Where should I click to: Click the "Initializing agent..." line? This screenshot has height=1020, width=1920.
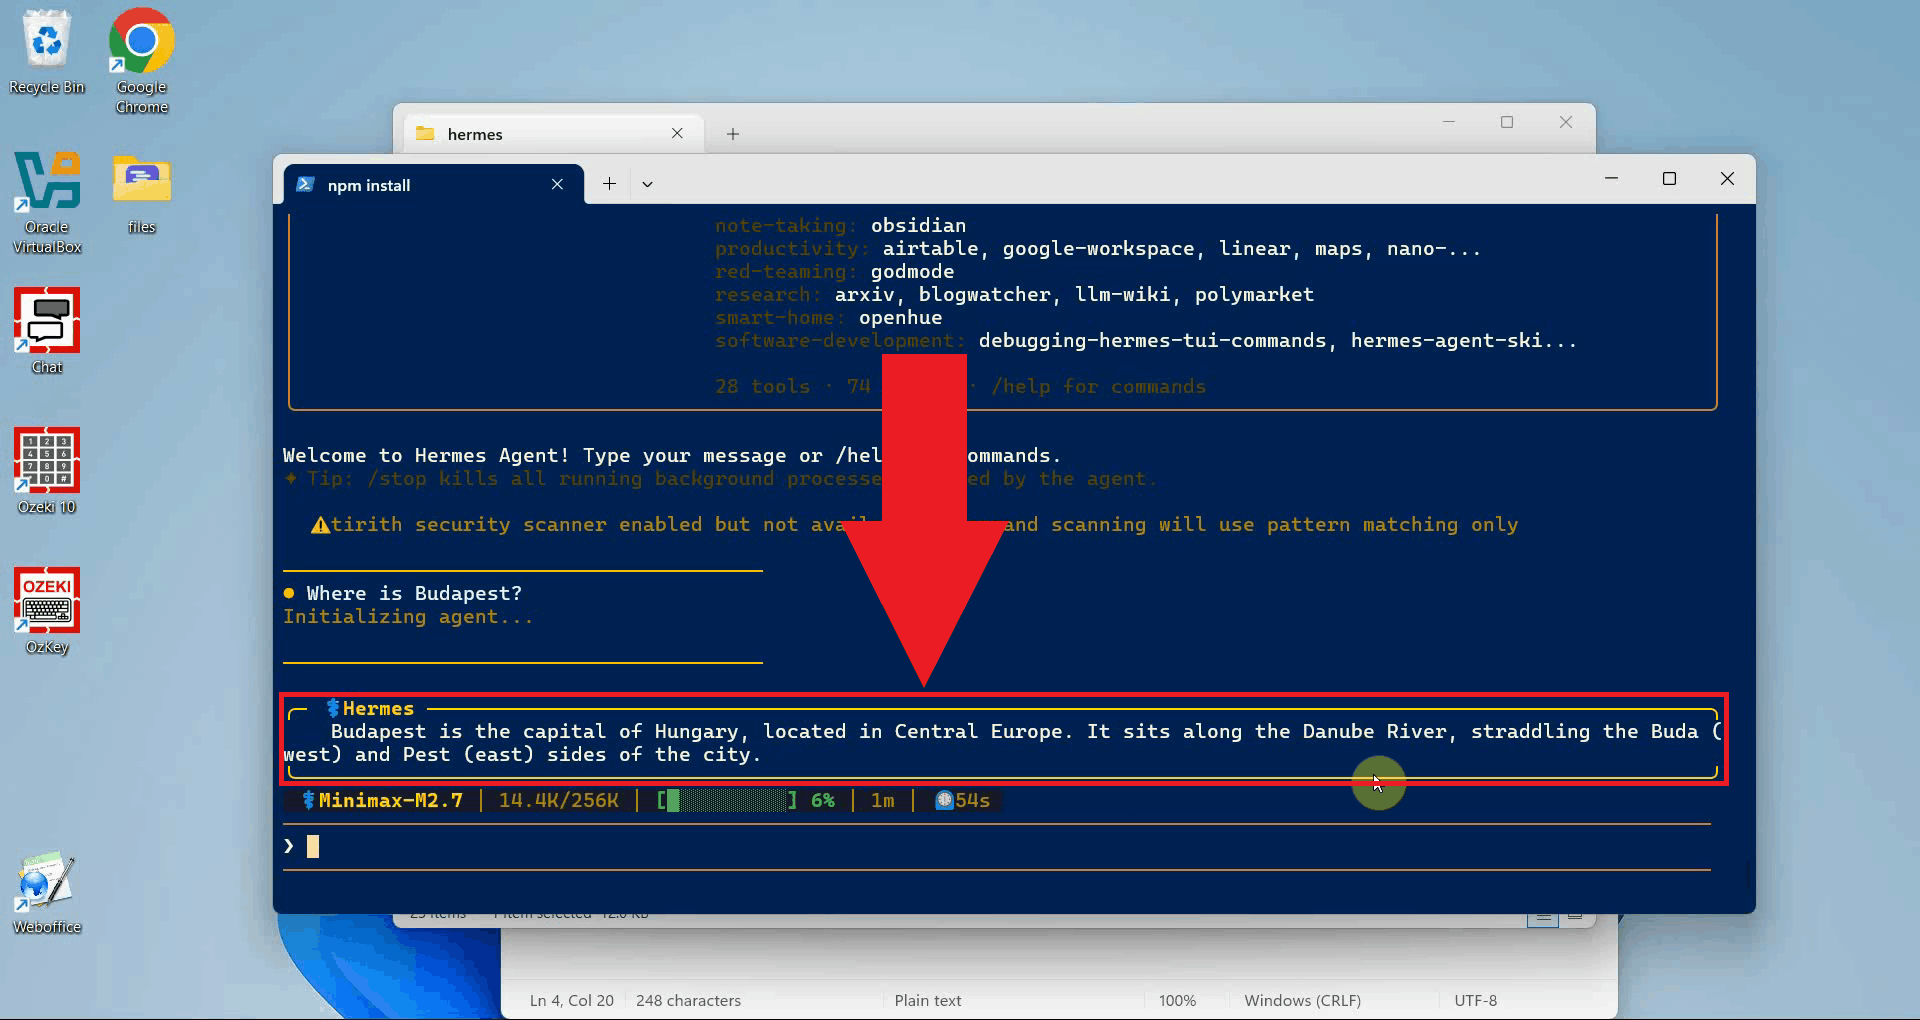coord(408,617)
